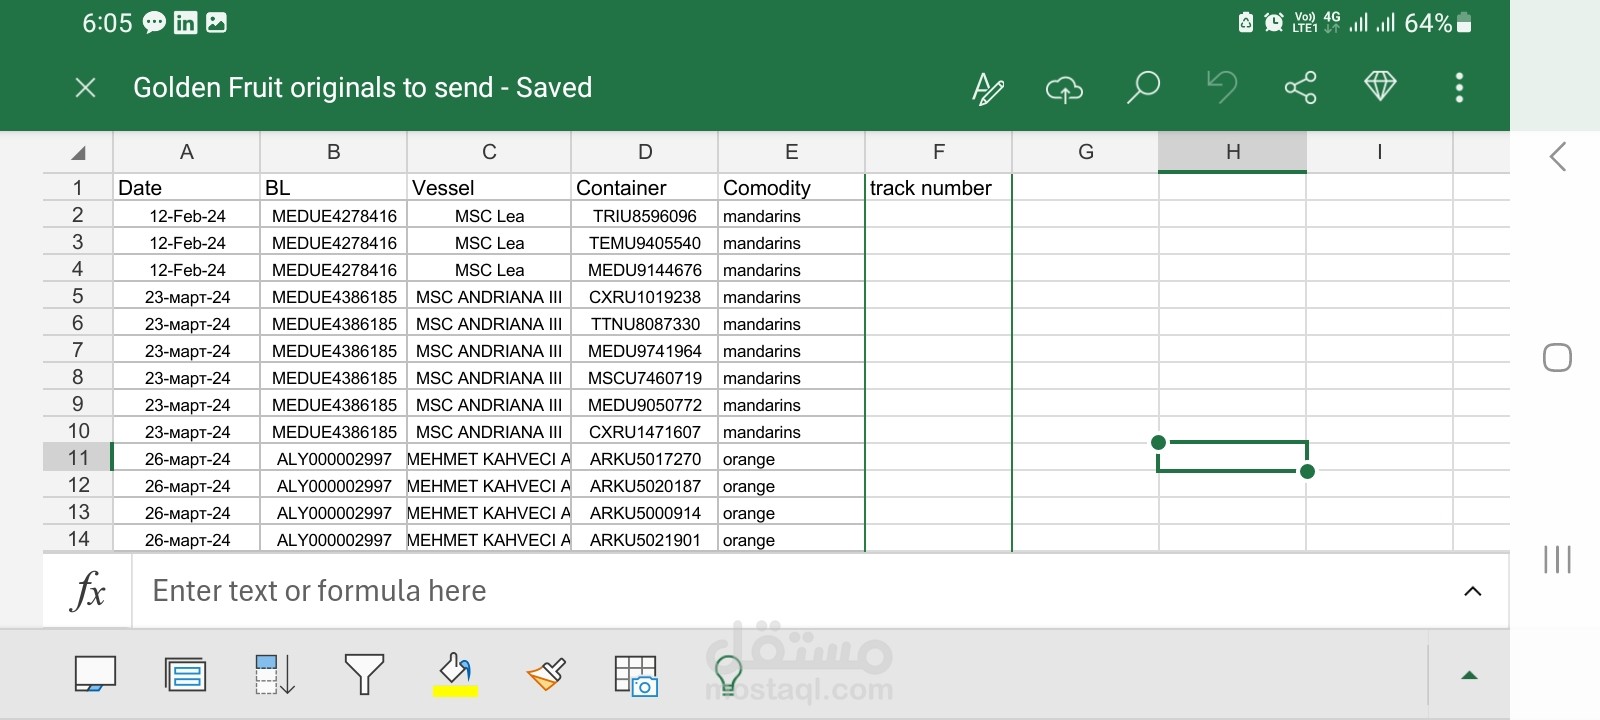This screenshot has width=1600, height=720.
Task: Select column F header
Action: pyautogui.click(x=938, y=152)
